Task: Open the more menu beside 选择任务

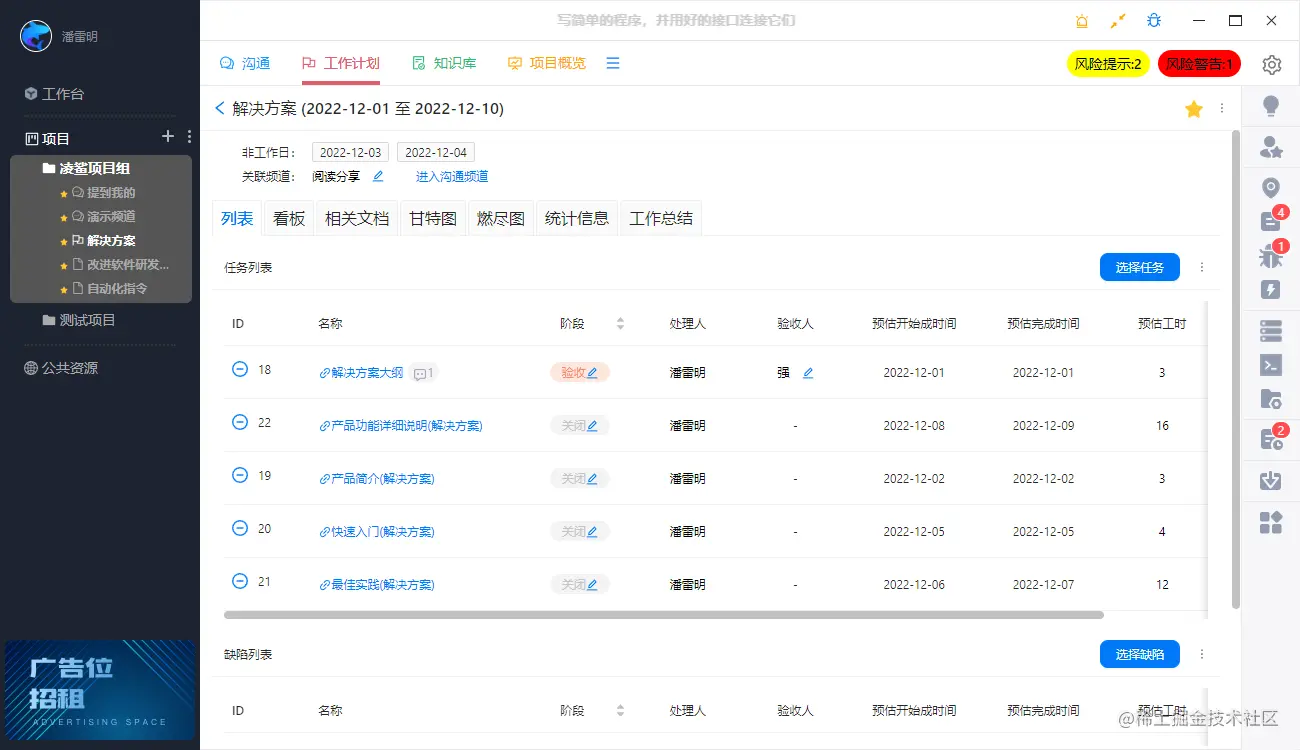Action: (1202, 267)
